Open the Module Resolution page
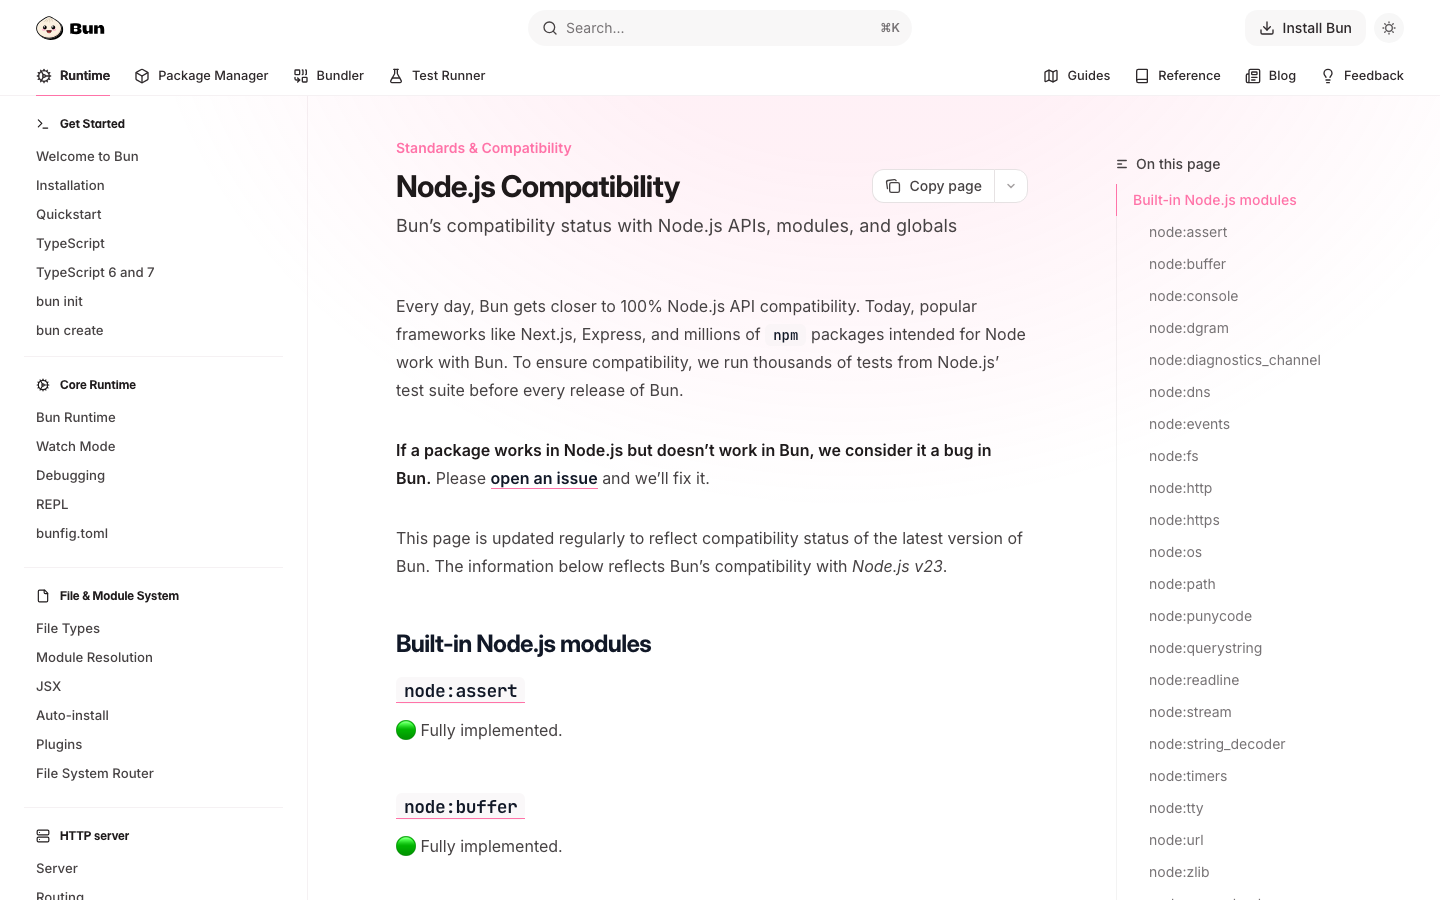Image resolution: width=1440 pixels, height=900 pixels. [94, 657]
